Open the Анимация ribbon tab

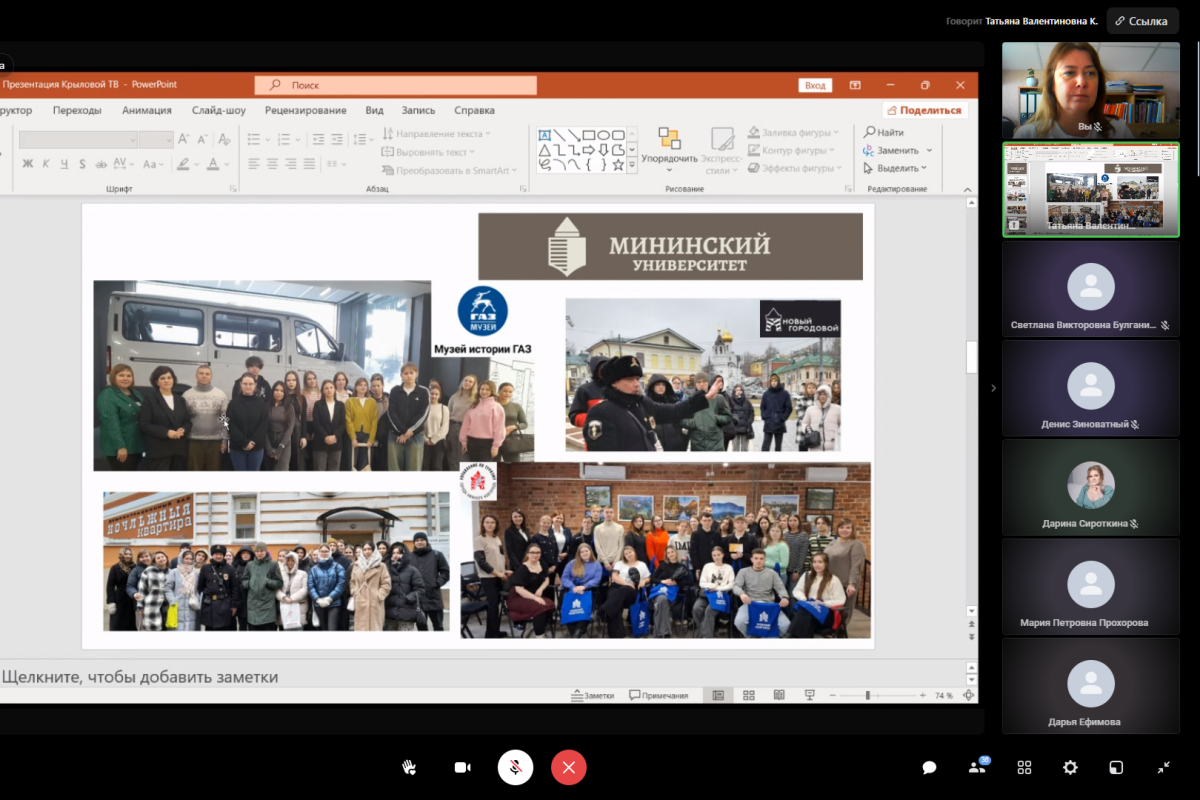point(147,110)
